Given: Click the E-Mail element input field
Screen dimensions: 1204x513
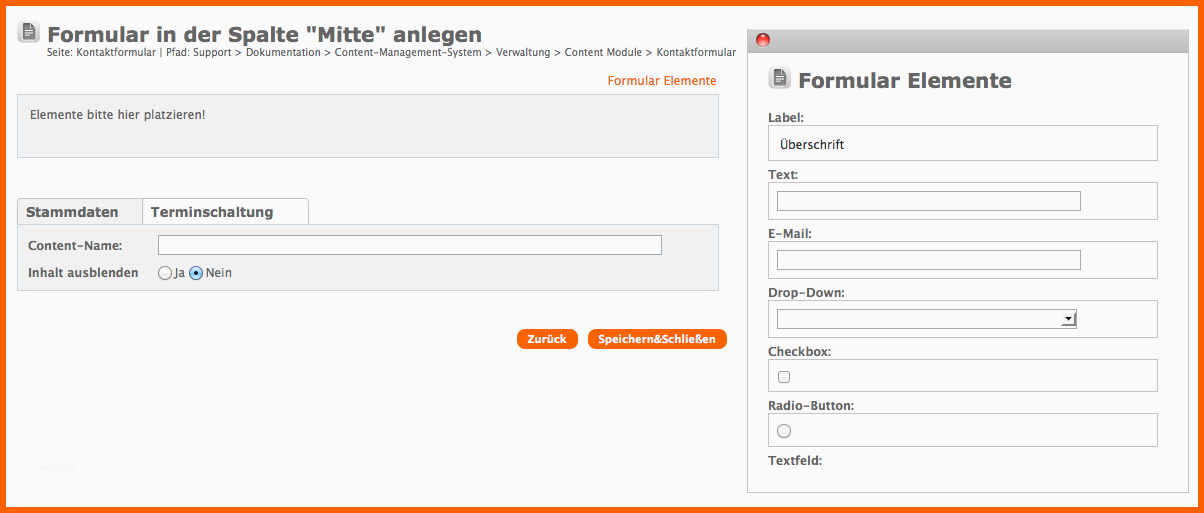Looking at the screenshot, I should [x=928, y=260].
